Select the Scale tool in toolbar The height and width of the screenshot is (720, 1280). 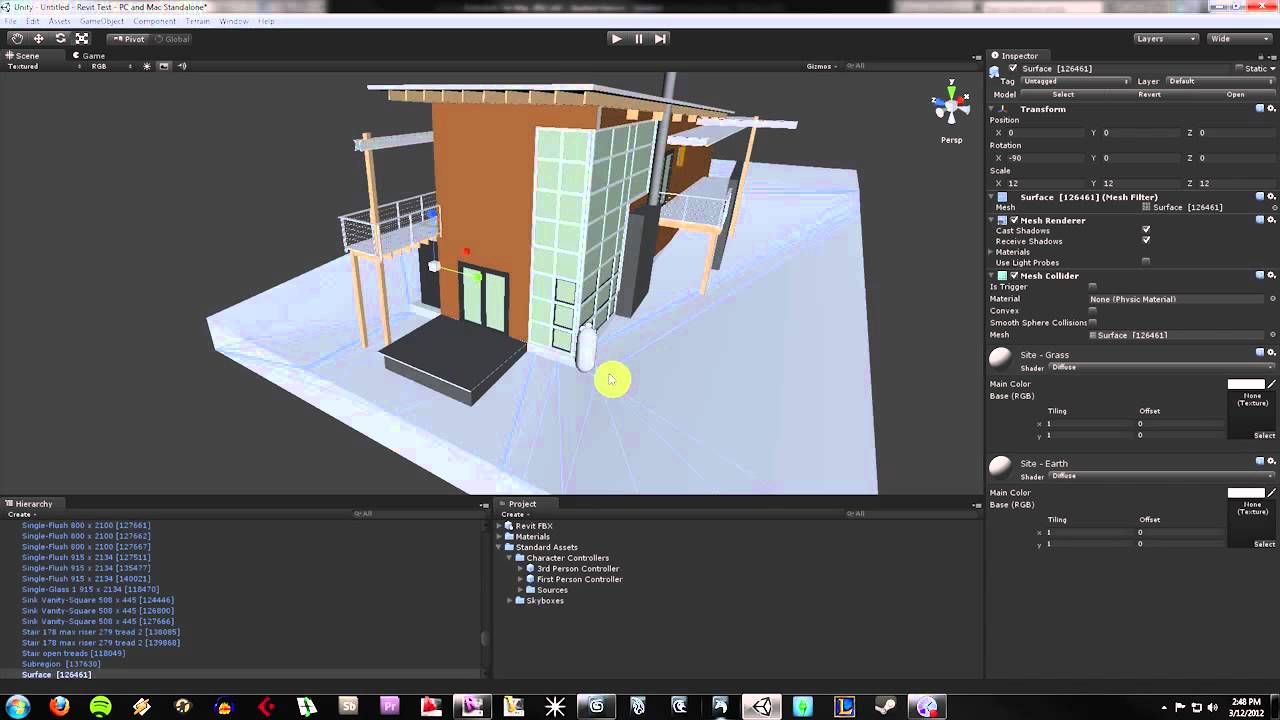click(82, 38)
